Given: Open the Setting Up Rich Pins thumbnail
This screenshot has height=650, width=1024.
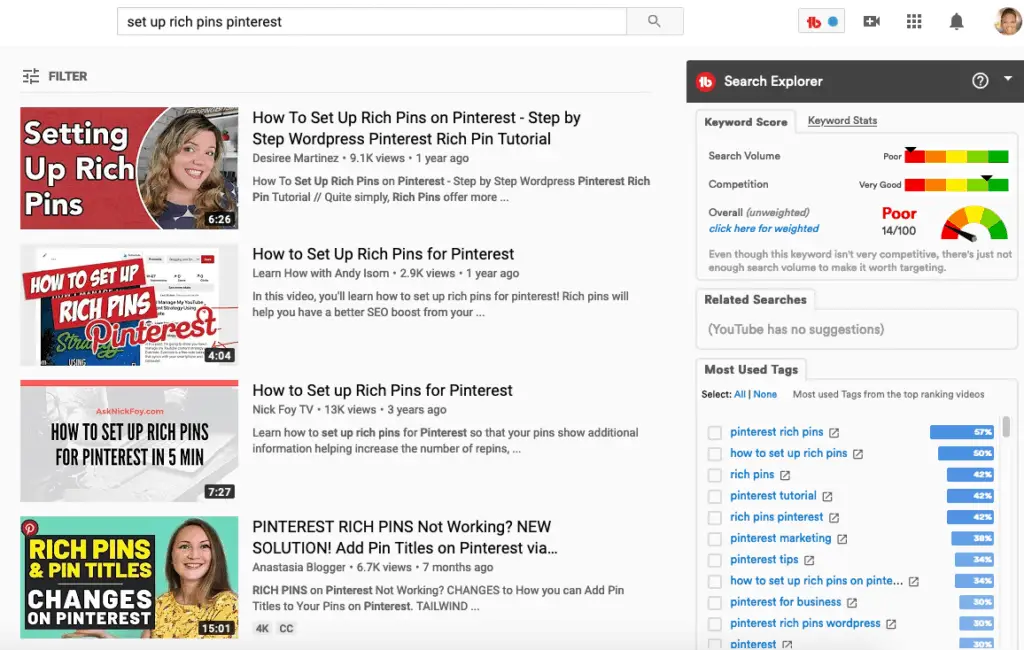Looking at the screenshot, I should (x=129, y=168).
